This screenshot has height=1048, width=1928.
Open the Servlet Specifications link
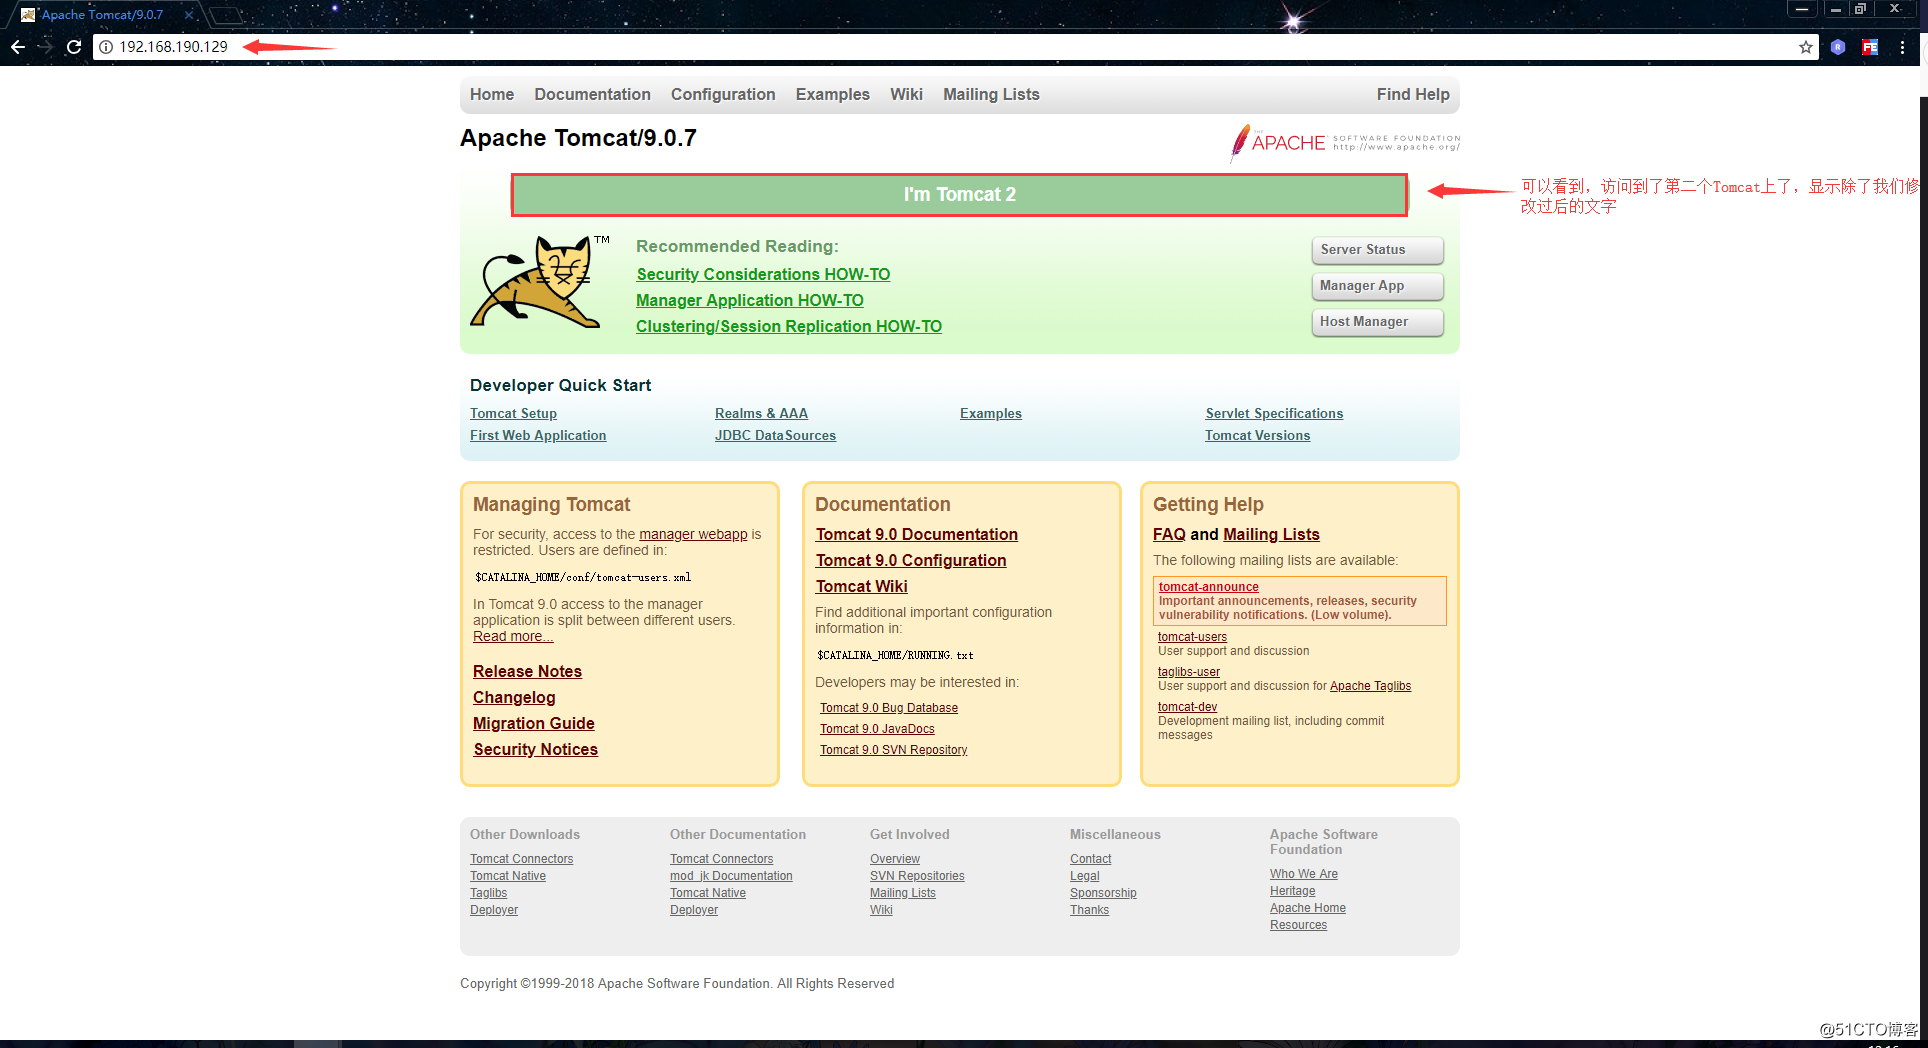click(x=1274, y=413)
